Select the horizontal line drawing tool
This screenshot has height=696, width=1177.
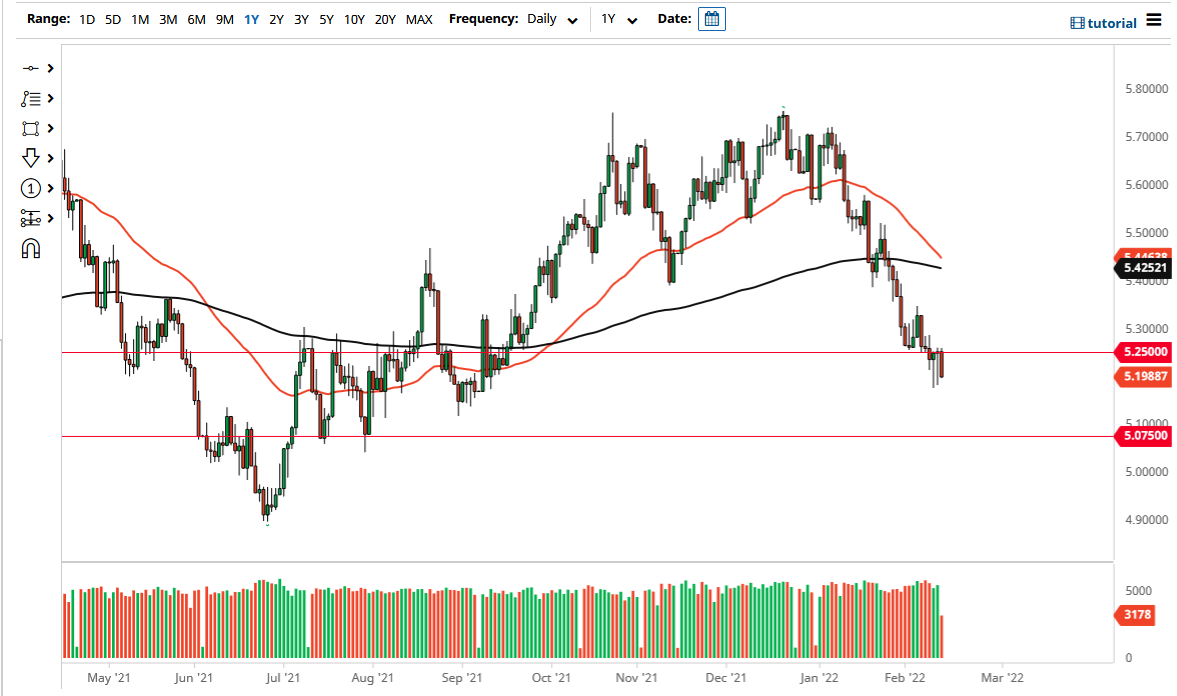31,68
